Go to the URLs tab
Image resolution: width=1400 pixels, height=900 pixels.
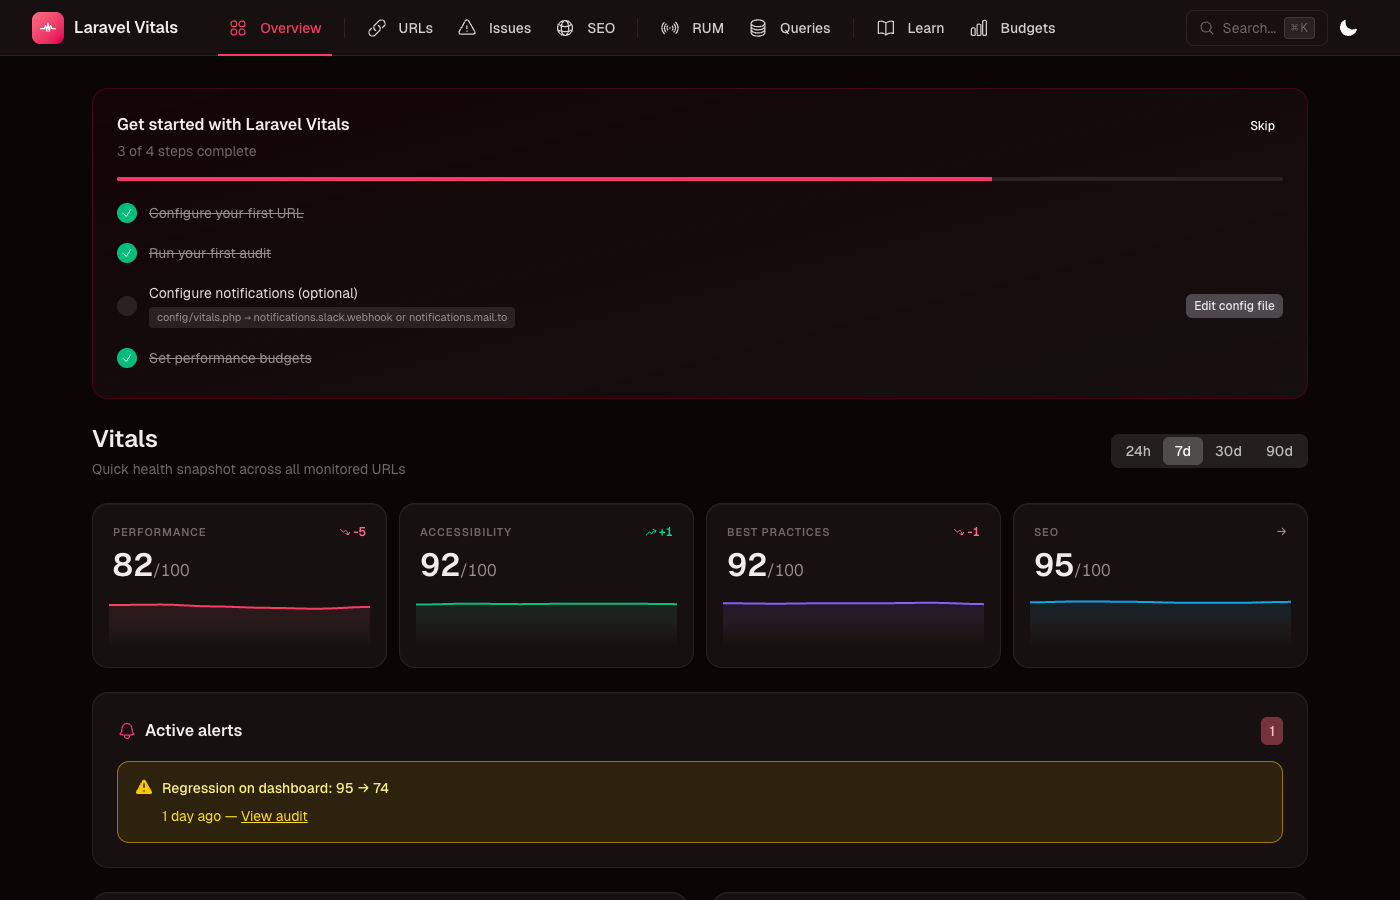click(x=400, y=28)
